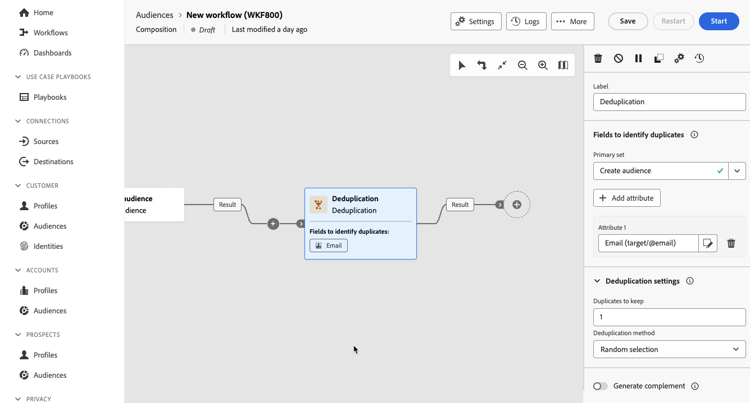Click the disable activity icon
The width and height of the screenshot is (750, 403).
pos(618,58)
